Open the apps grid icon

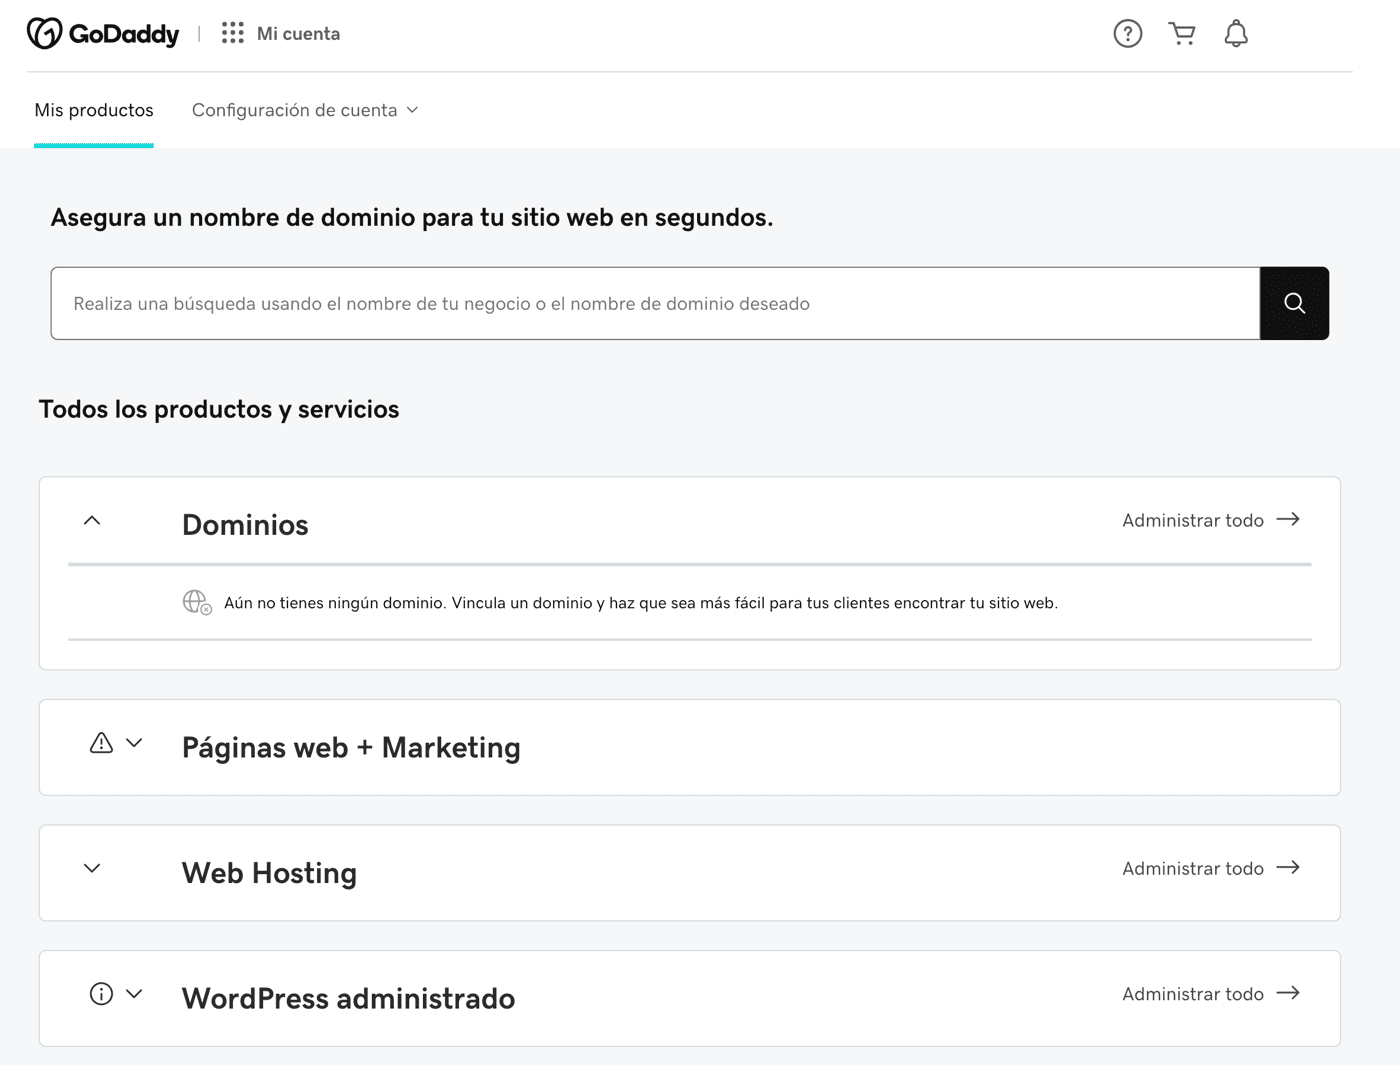point(233,33)
